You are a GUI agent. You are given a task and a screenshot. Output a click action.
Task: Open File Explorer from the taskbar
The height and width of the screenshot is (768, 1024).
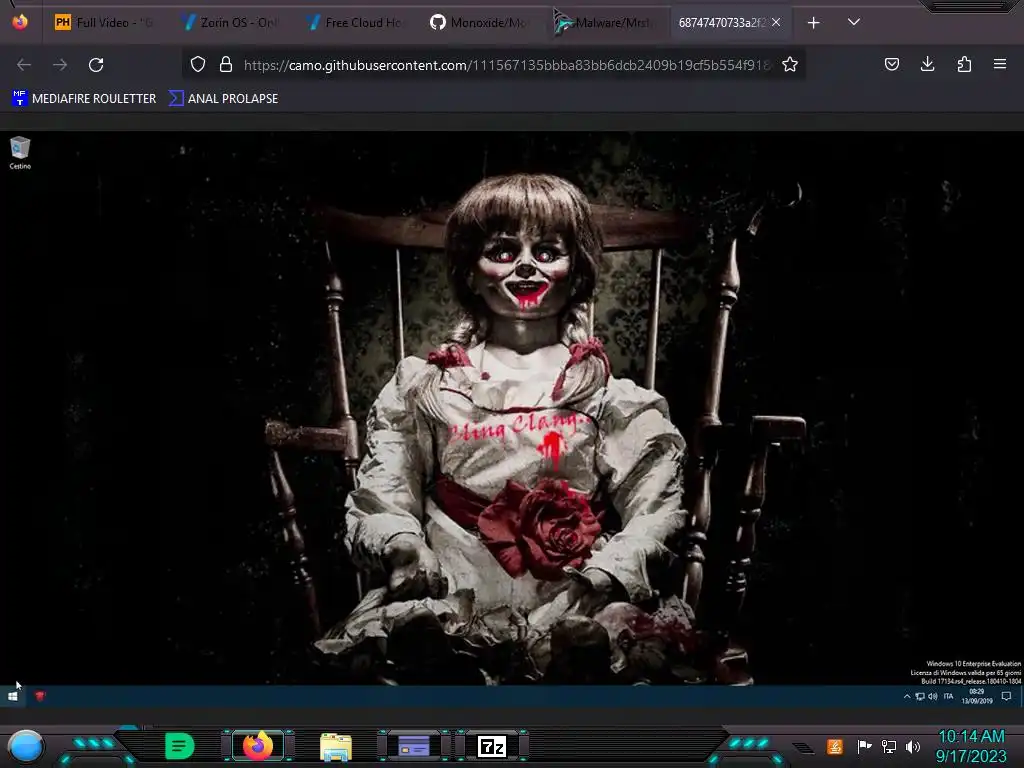[x=336, y=746]
